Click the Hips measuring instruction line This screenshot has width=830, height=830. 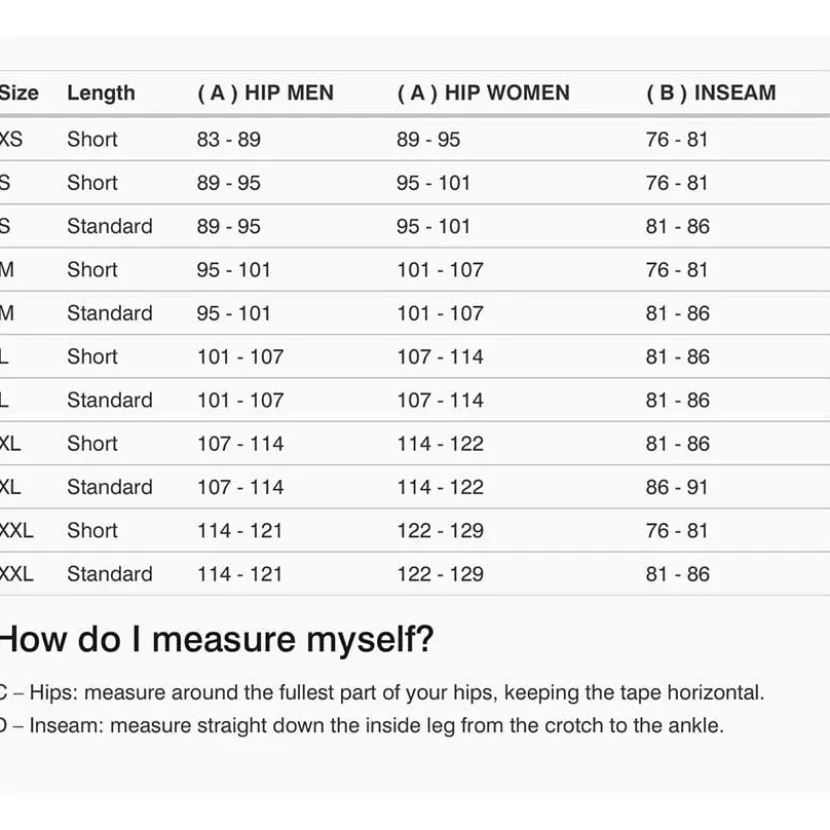382,692
